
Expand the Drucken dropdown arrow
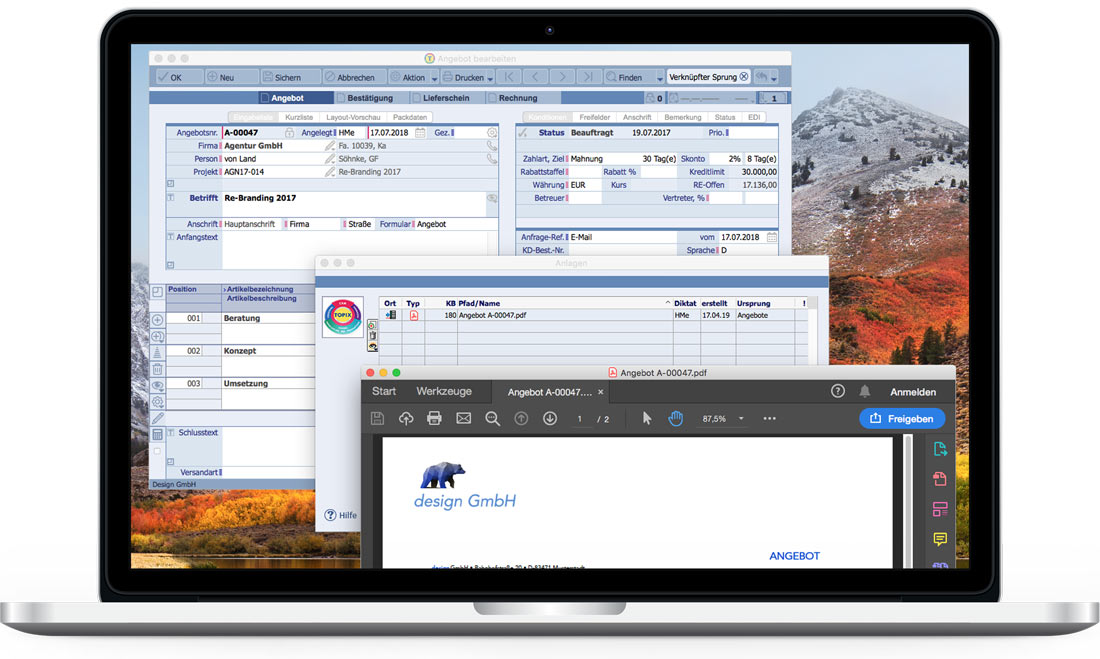click(x=490, y=78)
